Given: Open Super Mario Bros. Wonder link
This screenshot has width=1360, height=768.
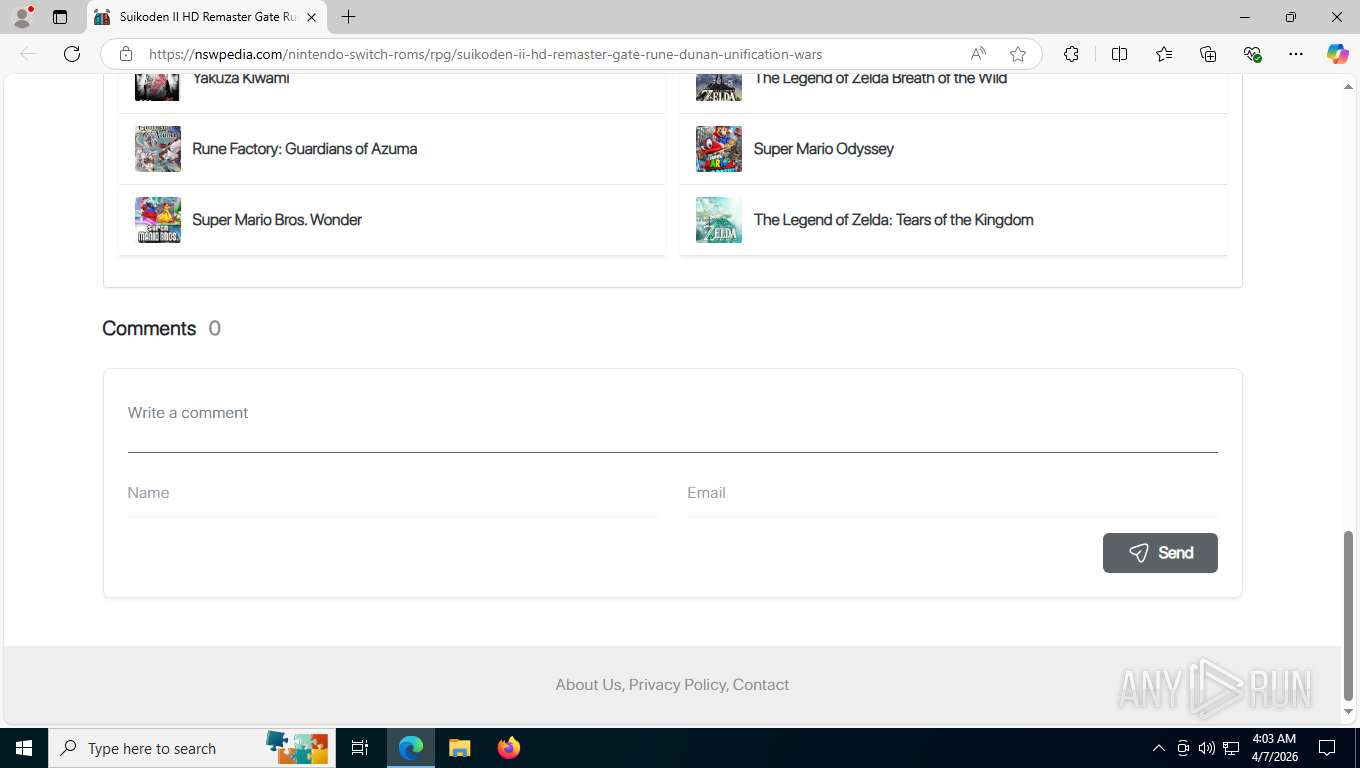Looking at the screenshot, I should (277, 220).
